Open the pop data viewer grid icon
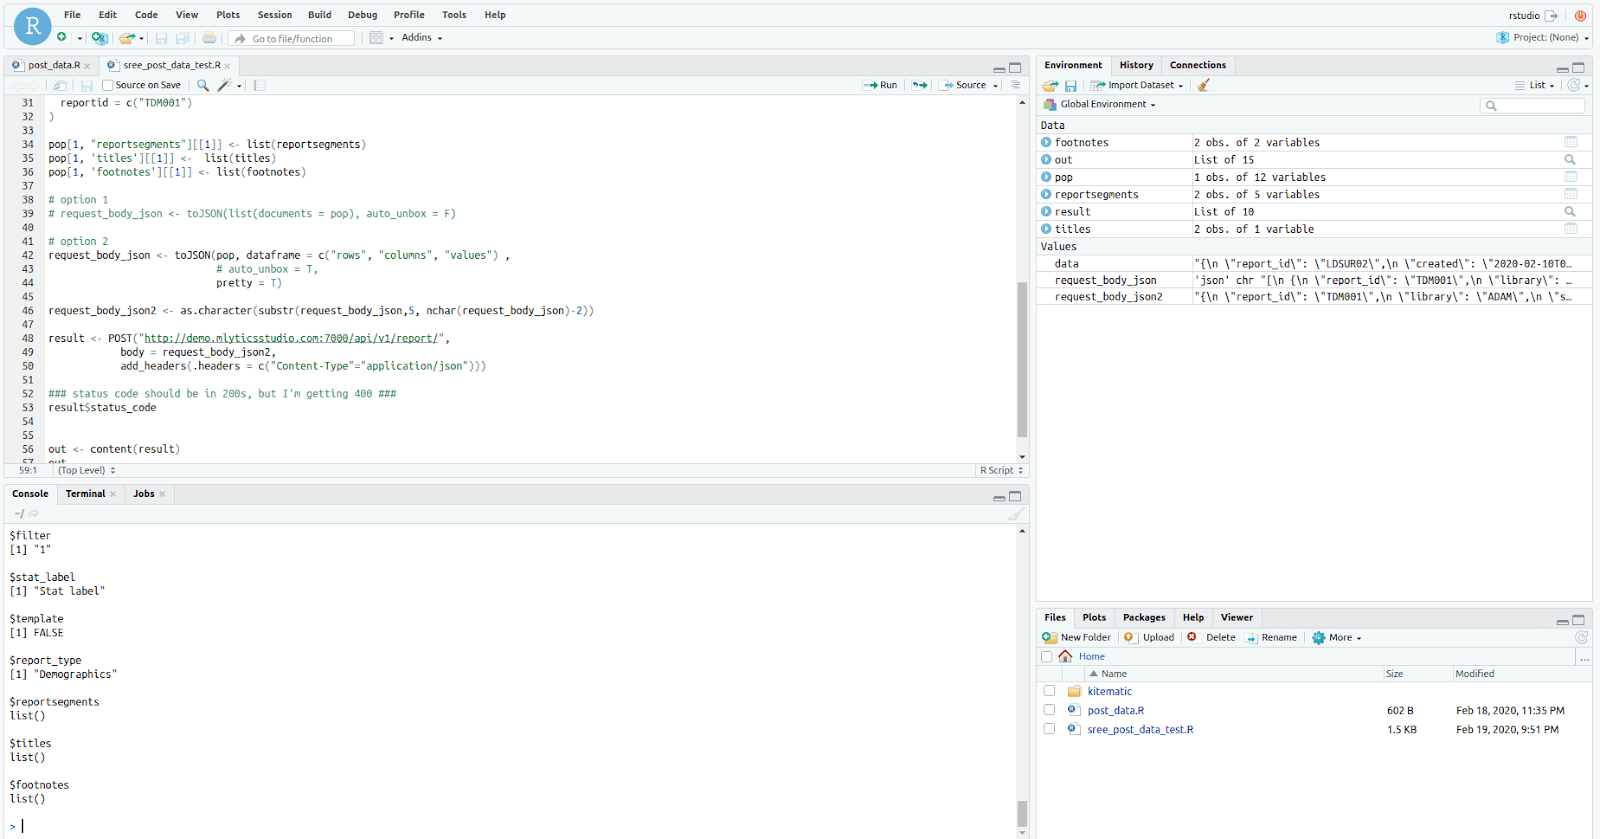This screenshot has height=839, width=1600. [x=1571, y=177]
